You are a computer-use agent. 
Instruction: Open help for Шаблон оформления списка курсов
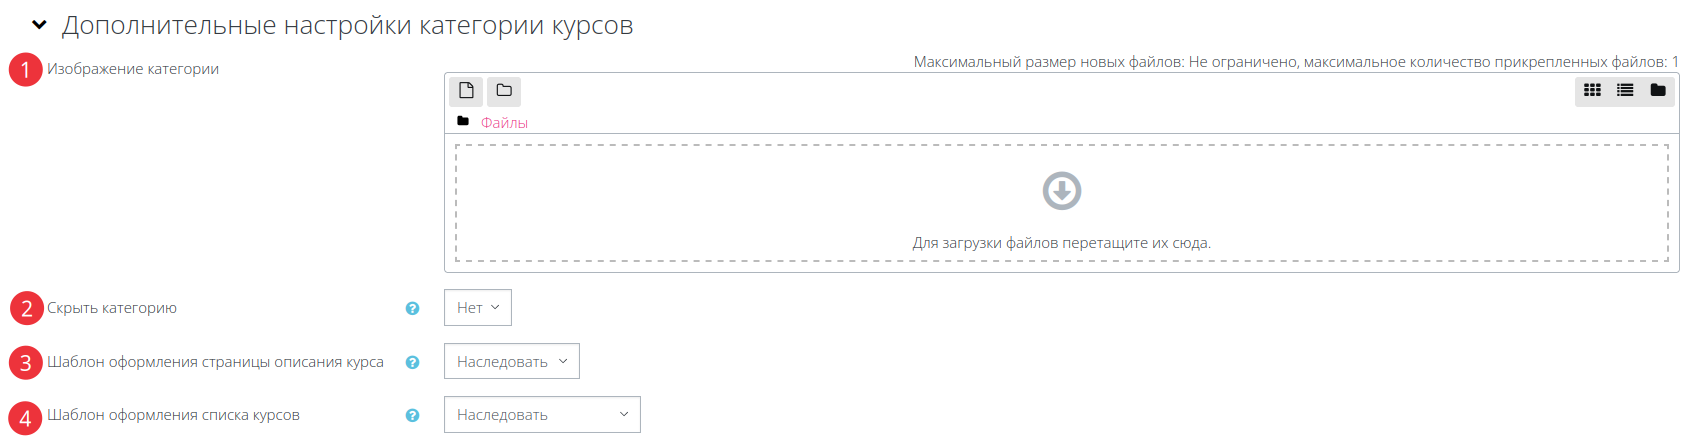pyautogui.click(x=412, y=415)
